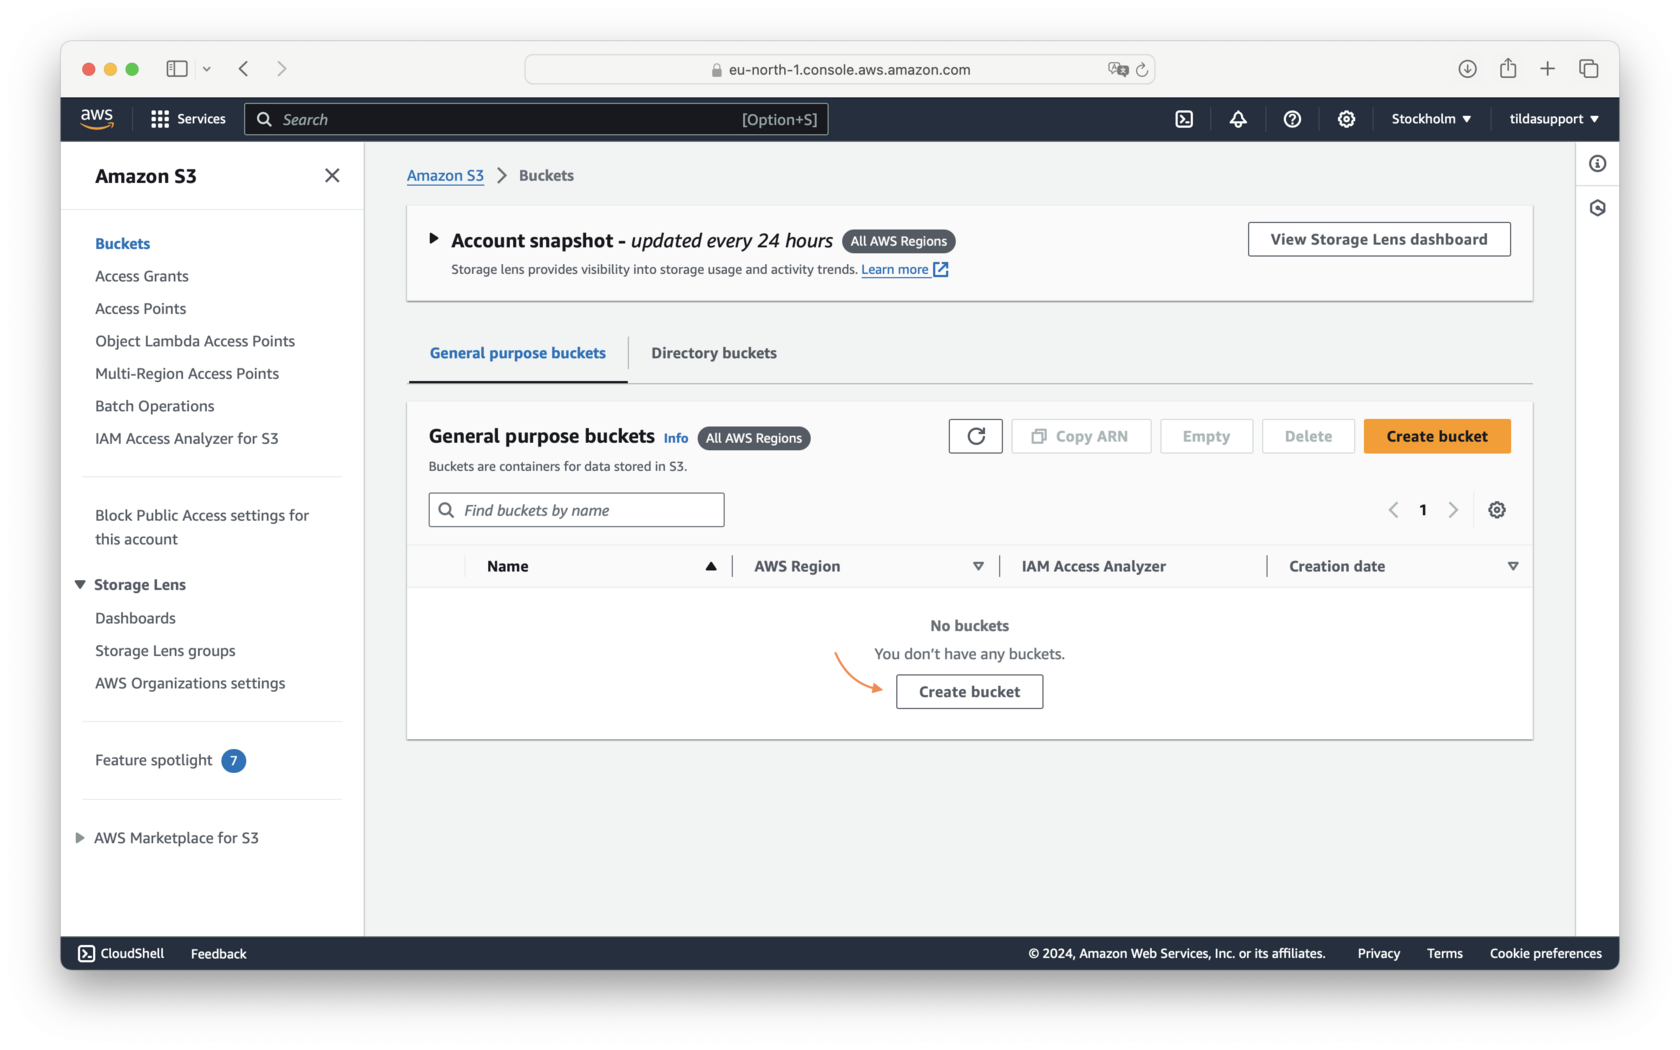
Task: Open CloudShell from footer bar
Action: coord(121,953)
